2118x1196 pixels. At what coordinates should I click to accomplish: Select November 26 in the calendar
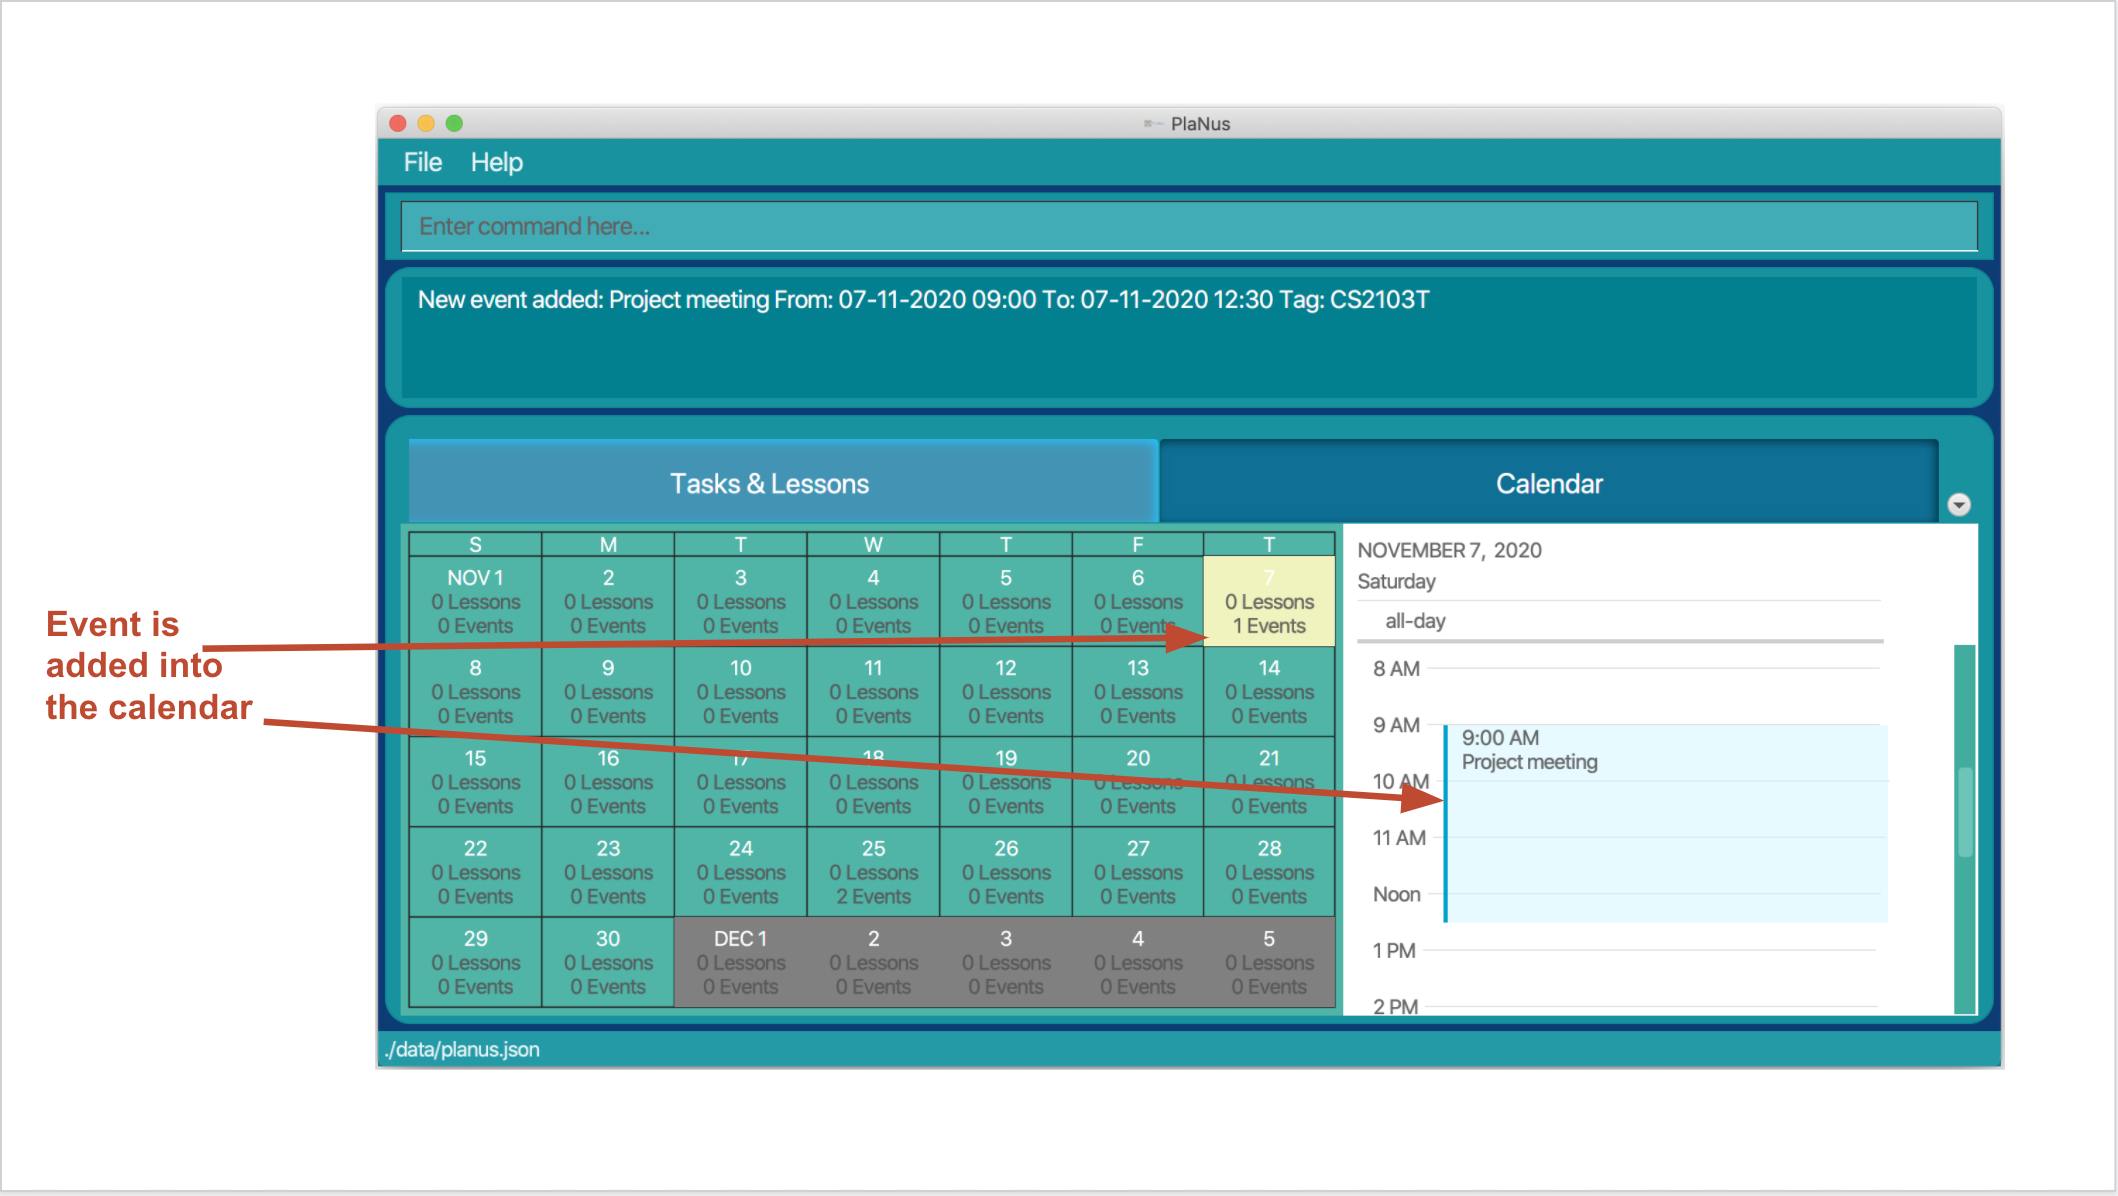[1006, 872]
